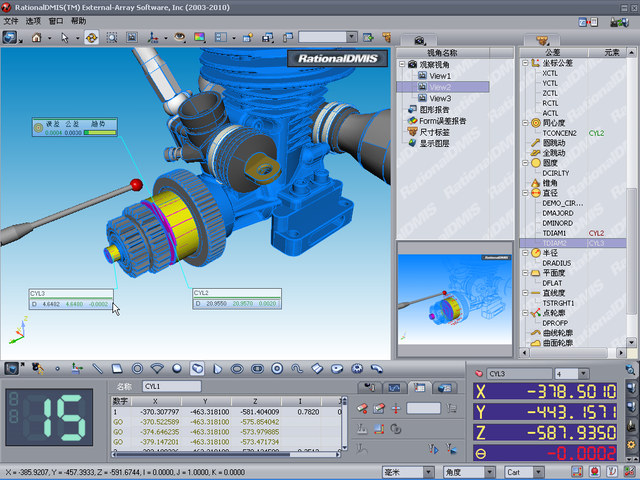
Task: Click the 3D model preview thumbnail
Action: (457, 299)
